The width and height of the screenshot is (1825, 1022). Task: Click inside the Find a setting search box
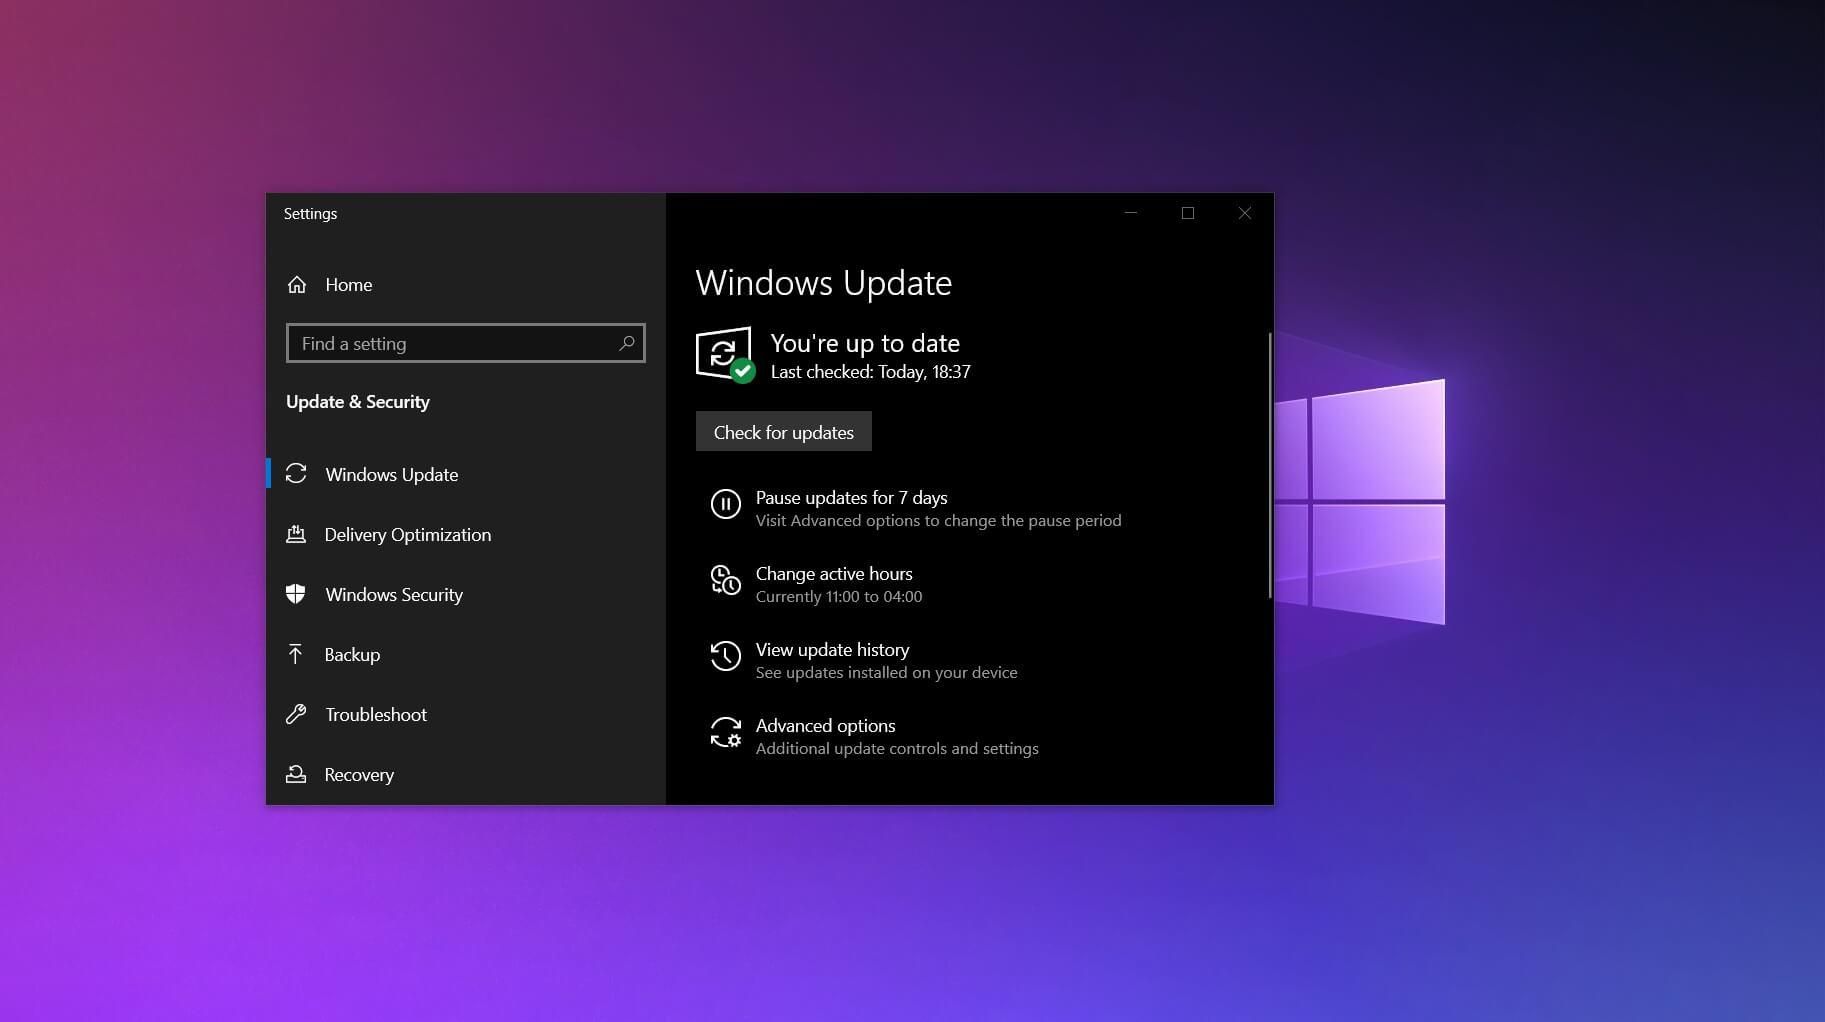(x=450, y=343)
